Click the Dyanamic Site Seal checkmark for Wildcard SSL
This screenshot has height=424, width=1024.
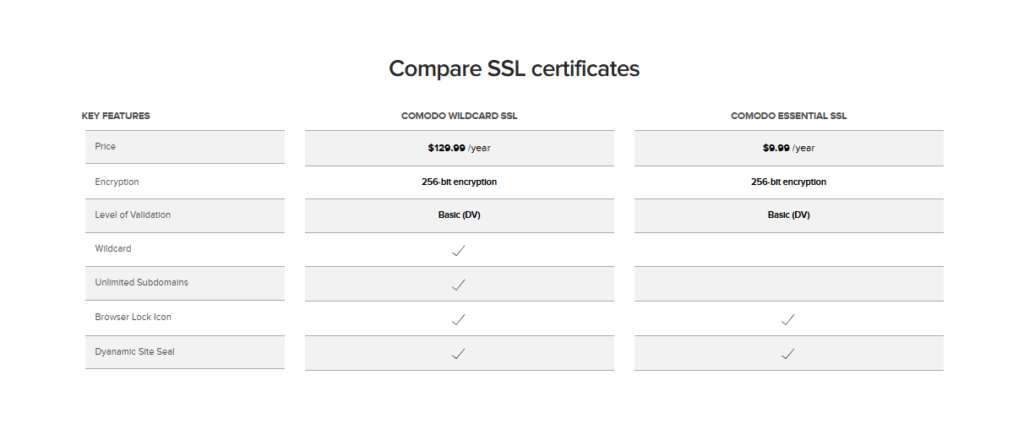pyautogui.click(x=458, y=353)
